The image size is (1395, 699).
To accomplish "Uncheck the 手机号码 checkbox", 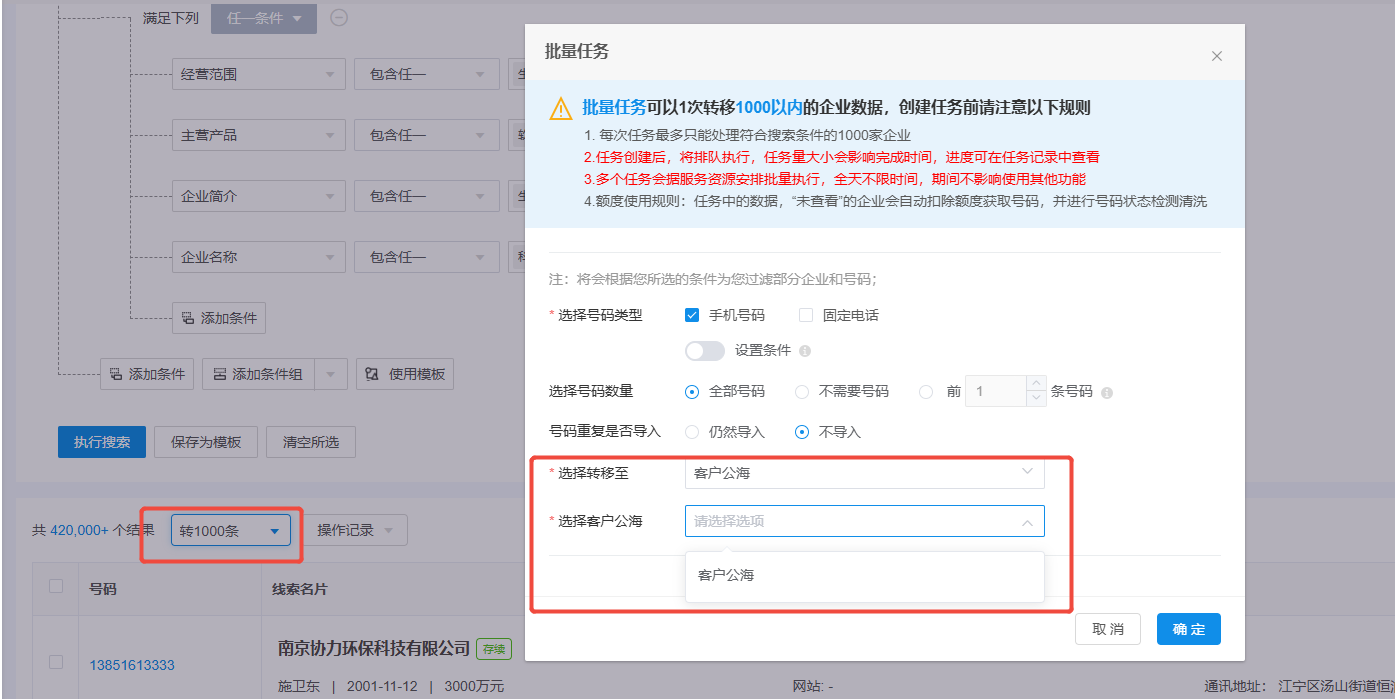I will point(692,315).
